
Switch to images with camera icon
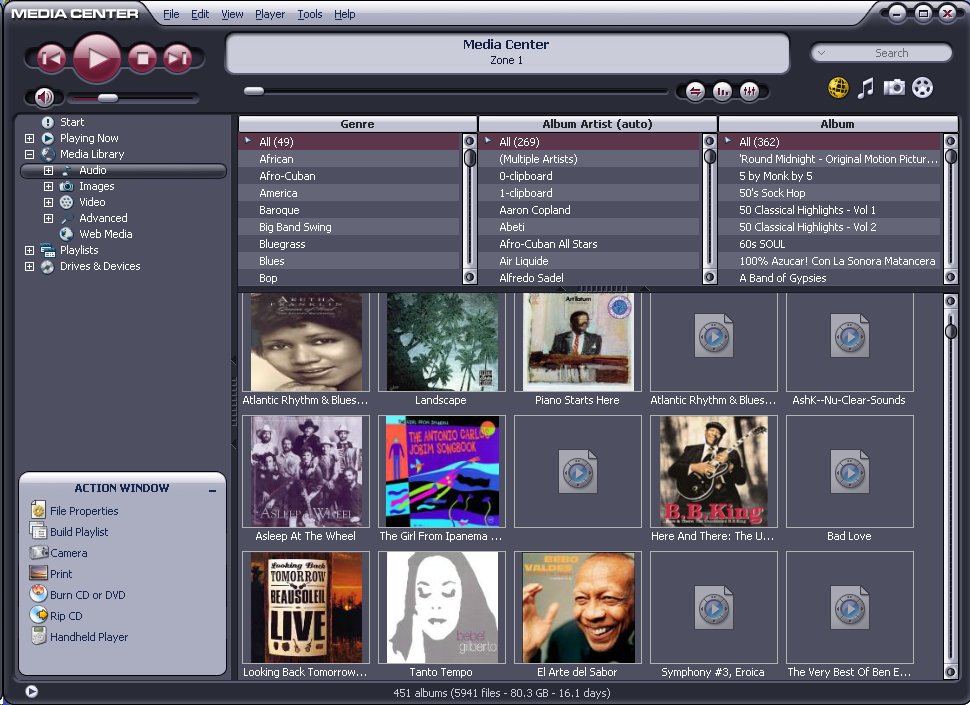(x=894, y=87)
